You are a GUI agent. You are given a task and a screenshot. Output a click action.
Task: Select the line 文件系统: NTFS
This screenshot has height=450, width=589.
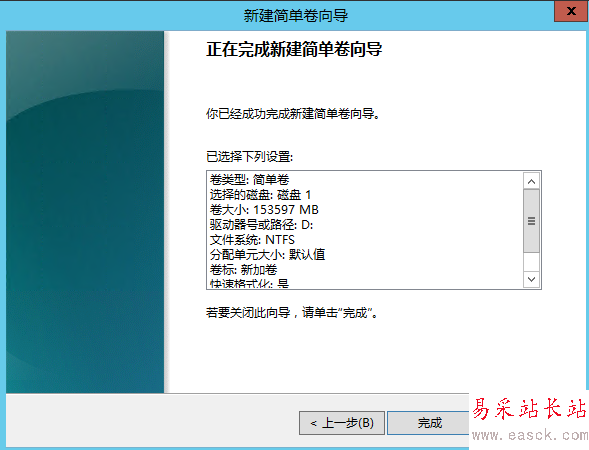coord(252,240)
